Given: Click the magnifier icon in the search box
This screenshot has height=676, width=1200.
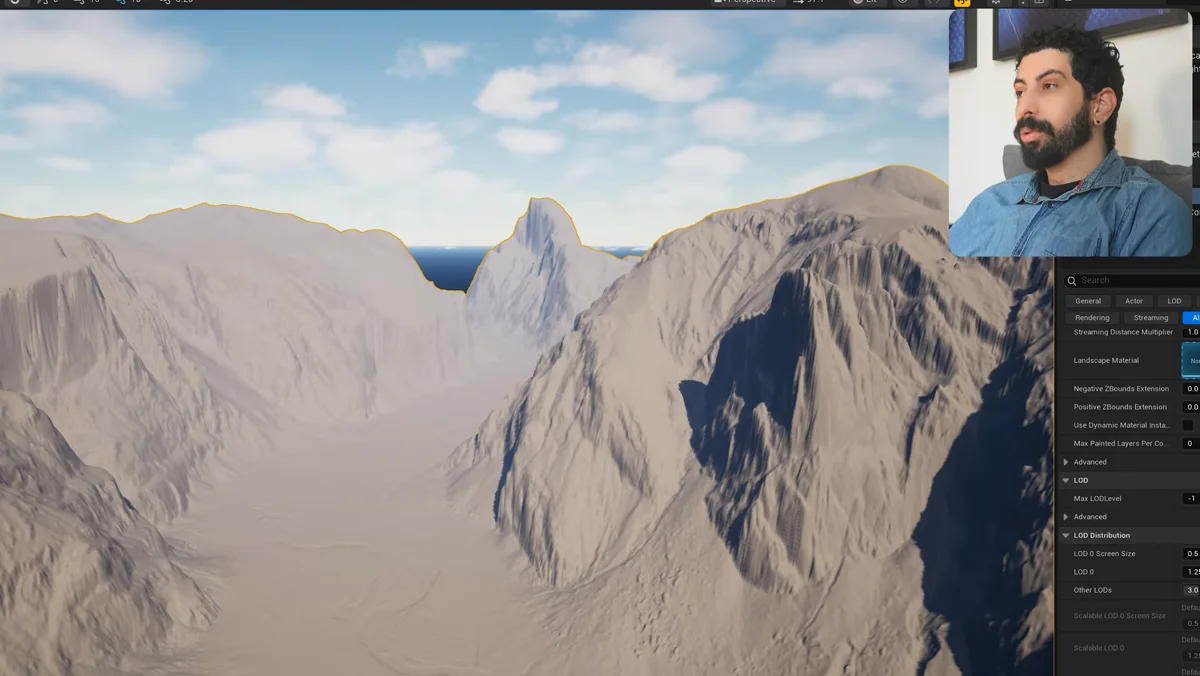Looking at the screenshot, I should click(1071, 281).
